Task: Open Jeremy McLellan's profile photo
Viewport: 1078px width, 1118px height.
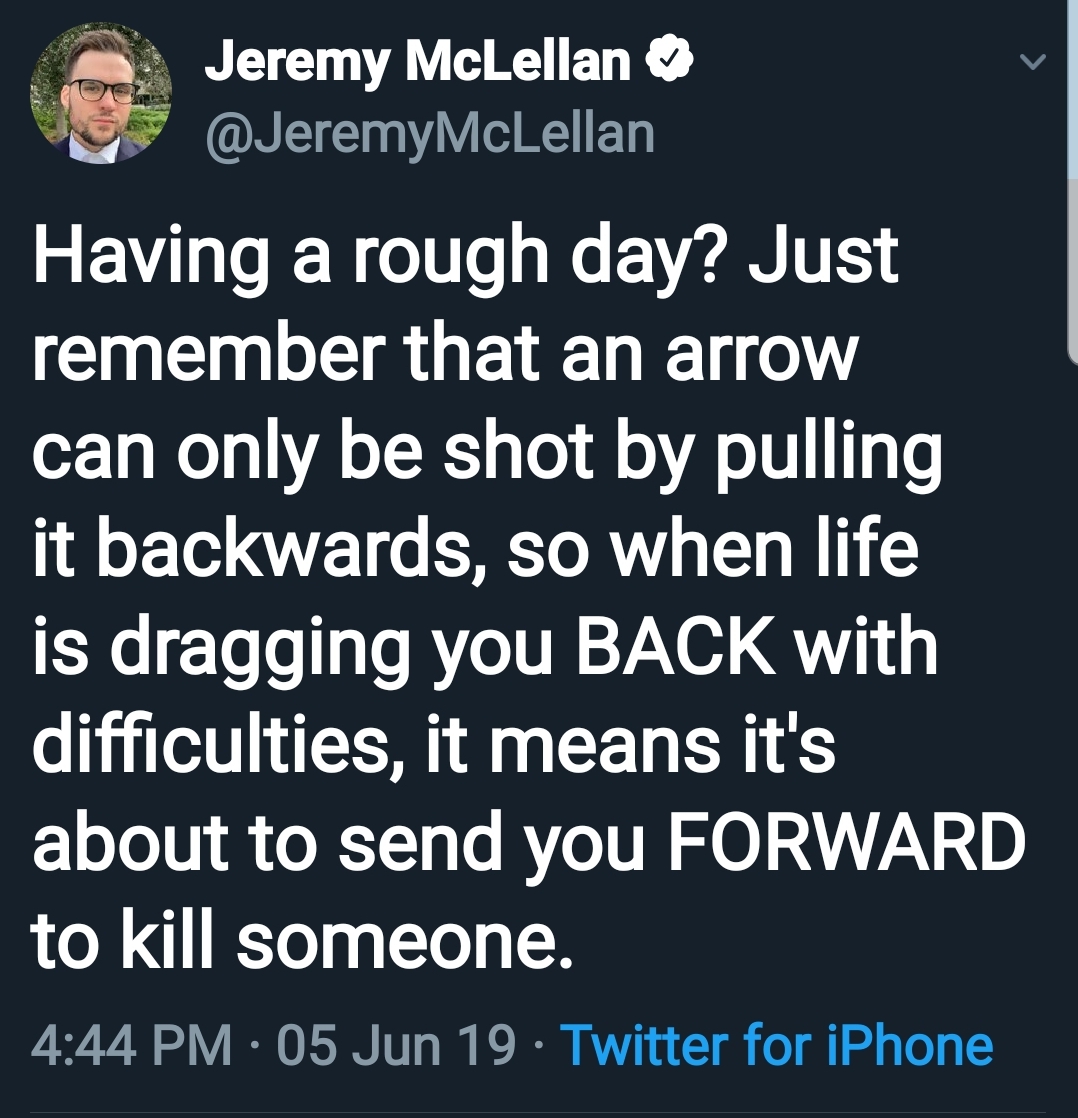Action: [x=102, y=93]
